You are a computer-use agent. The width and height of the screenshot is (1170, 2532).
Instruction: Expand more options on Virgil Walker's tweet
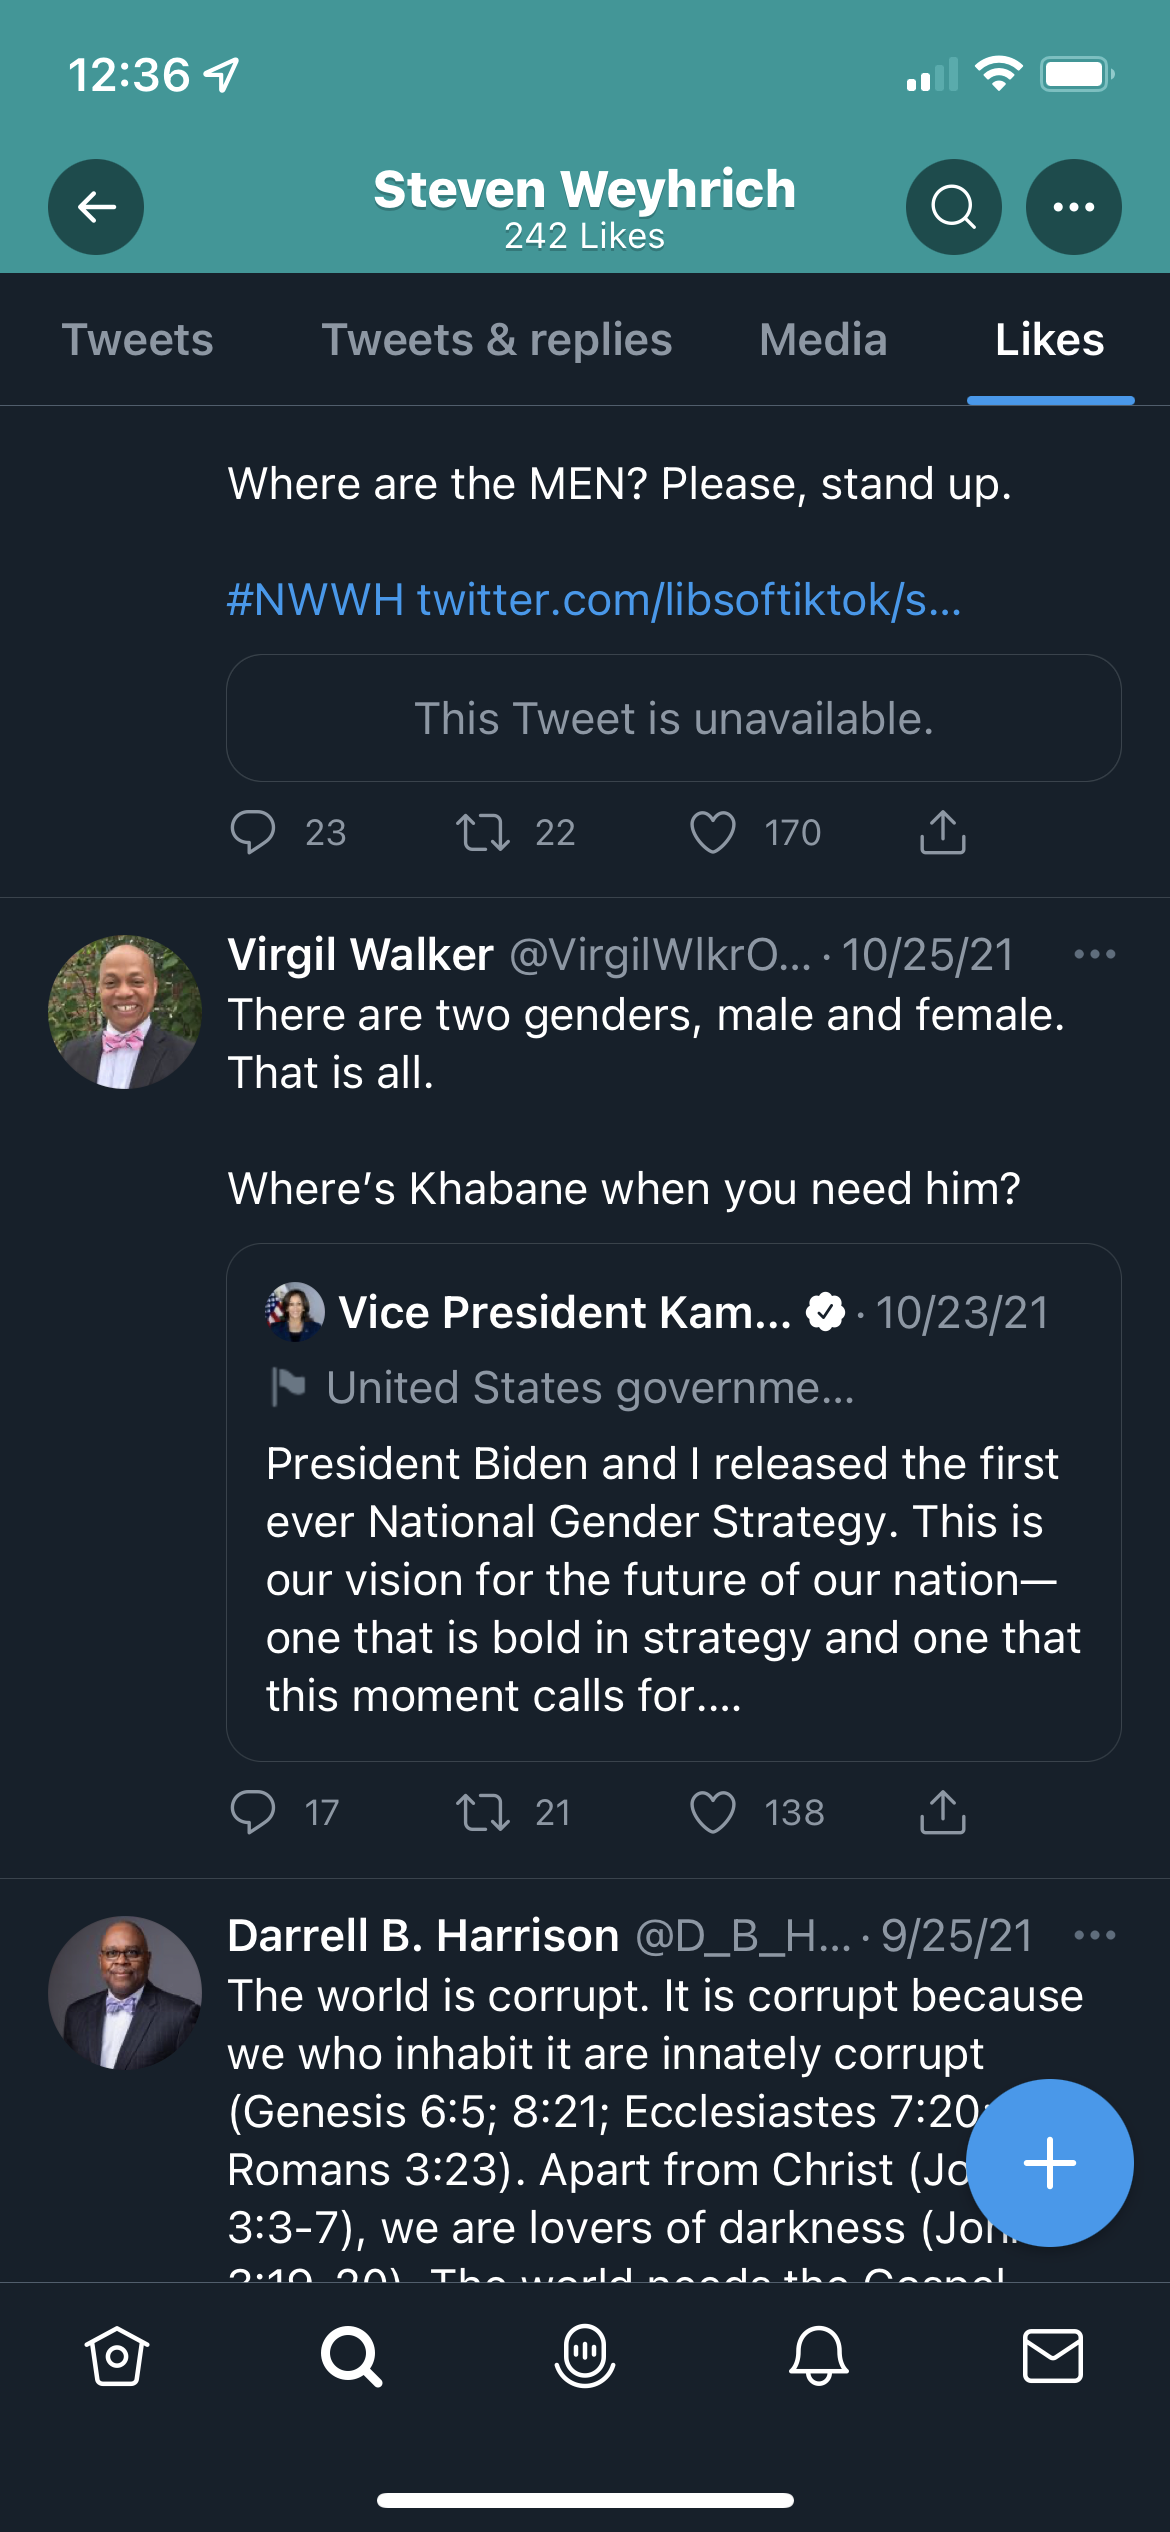tap(1095, 954)
